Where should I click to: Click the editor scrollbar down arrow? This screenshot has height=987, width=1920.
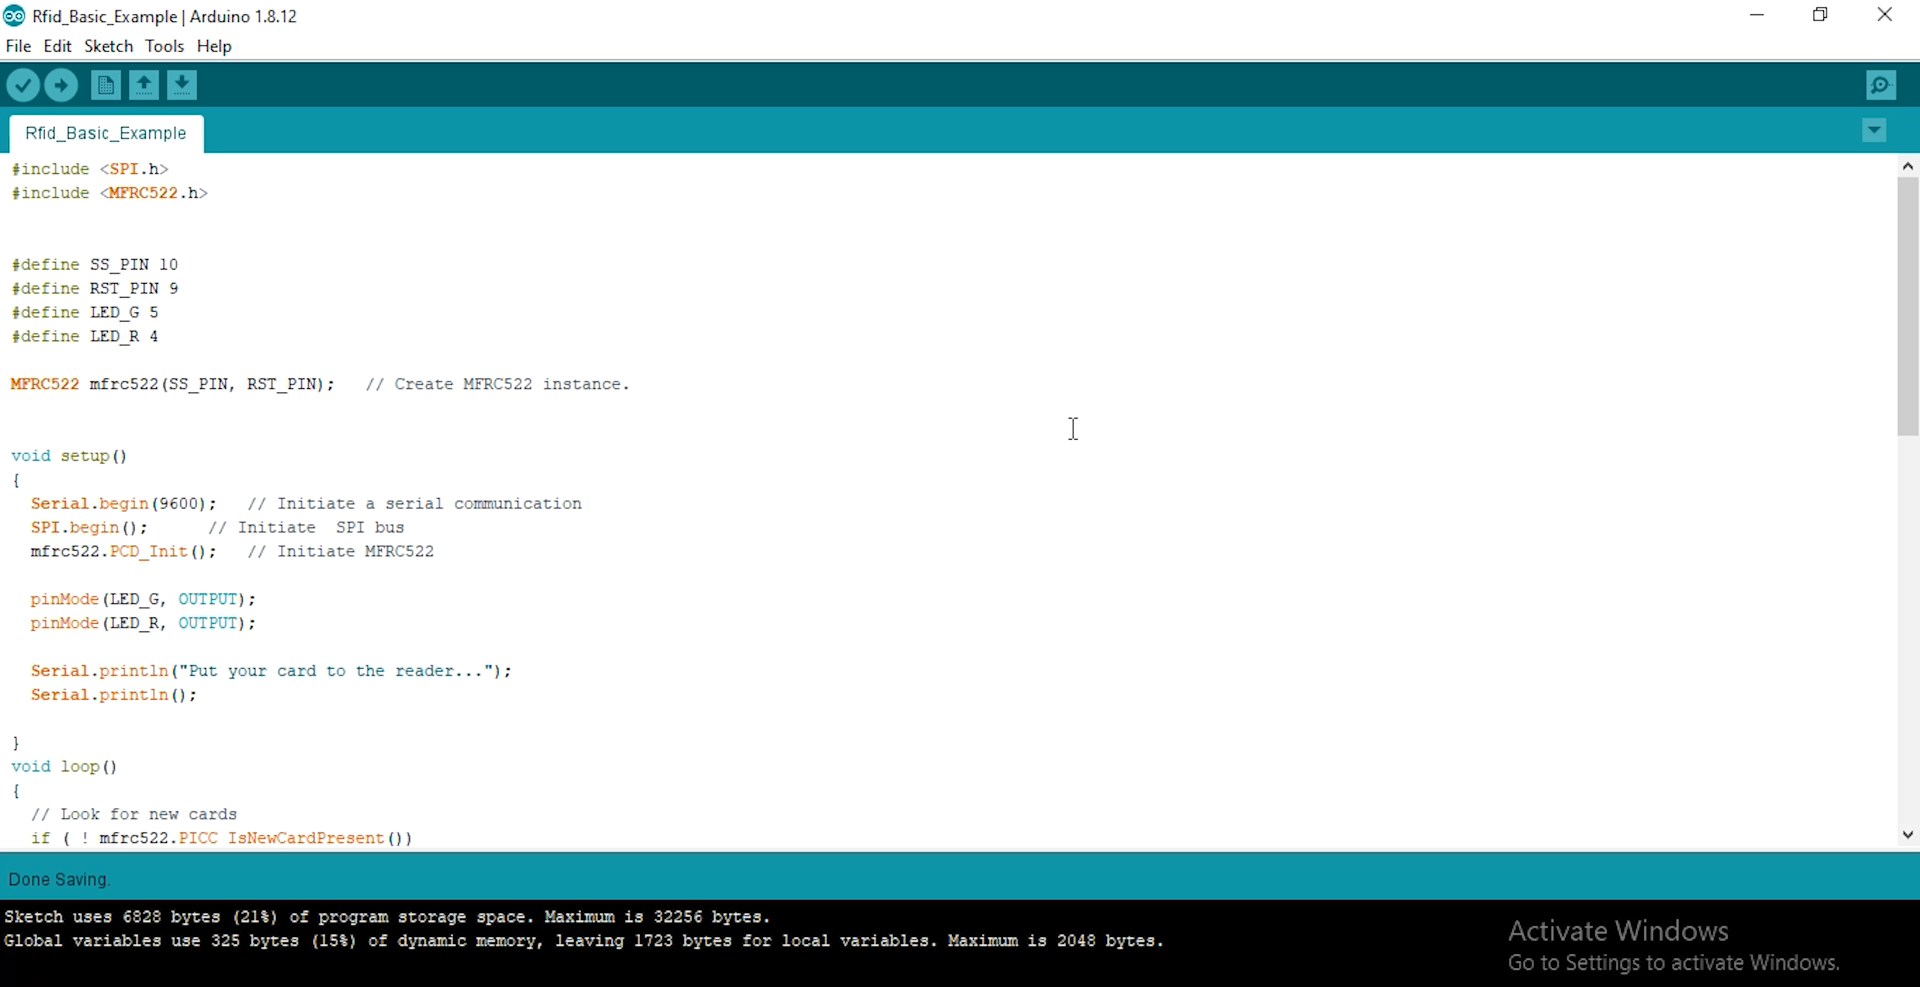click(1908, 835)
